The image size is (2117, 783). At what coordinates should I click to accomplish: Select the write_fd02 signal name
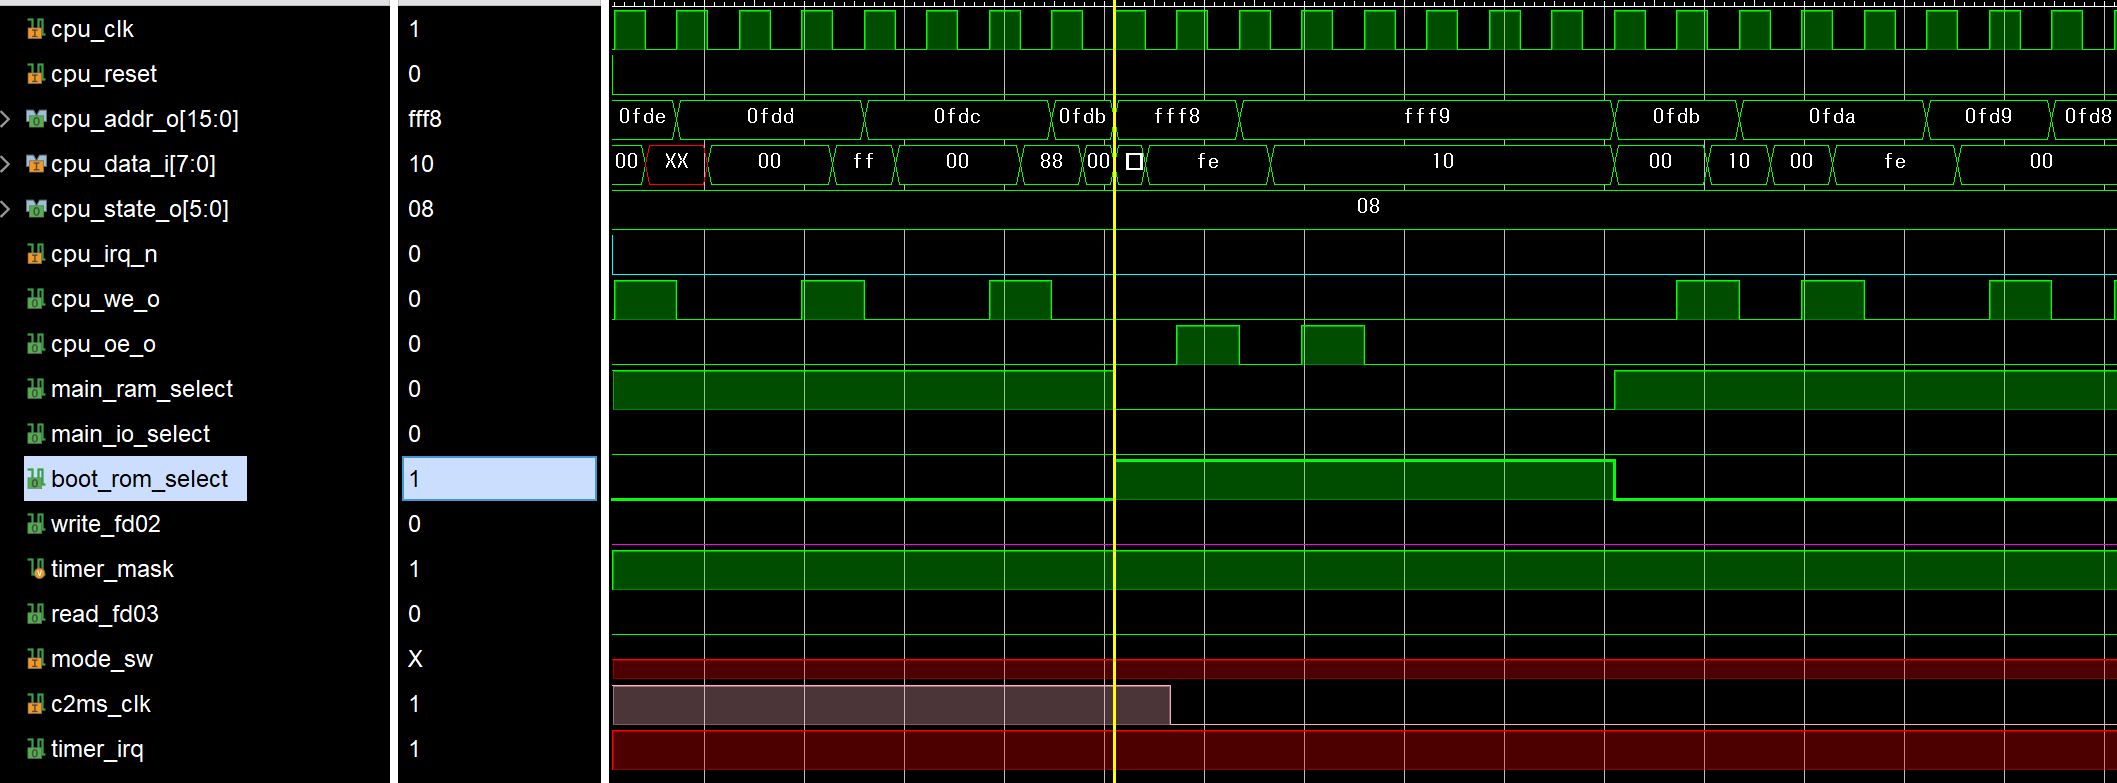(105, 524)
